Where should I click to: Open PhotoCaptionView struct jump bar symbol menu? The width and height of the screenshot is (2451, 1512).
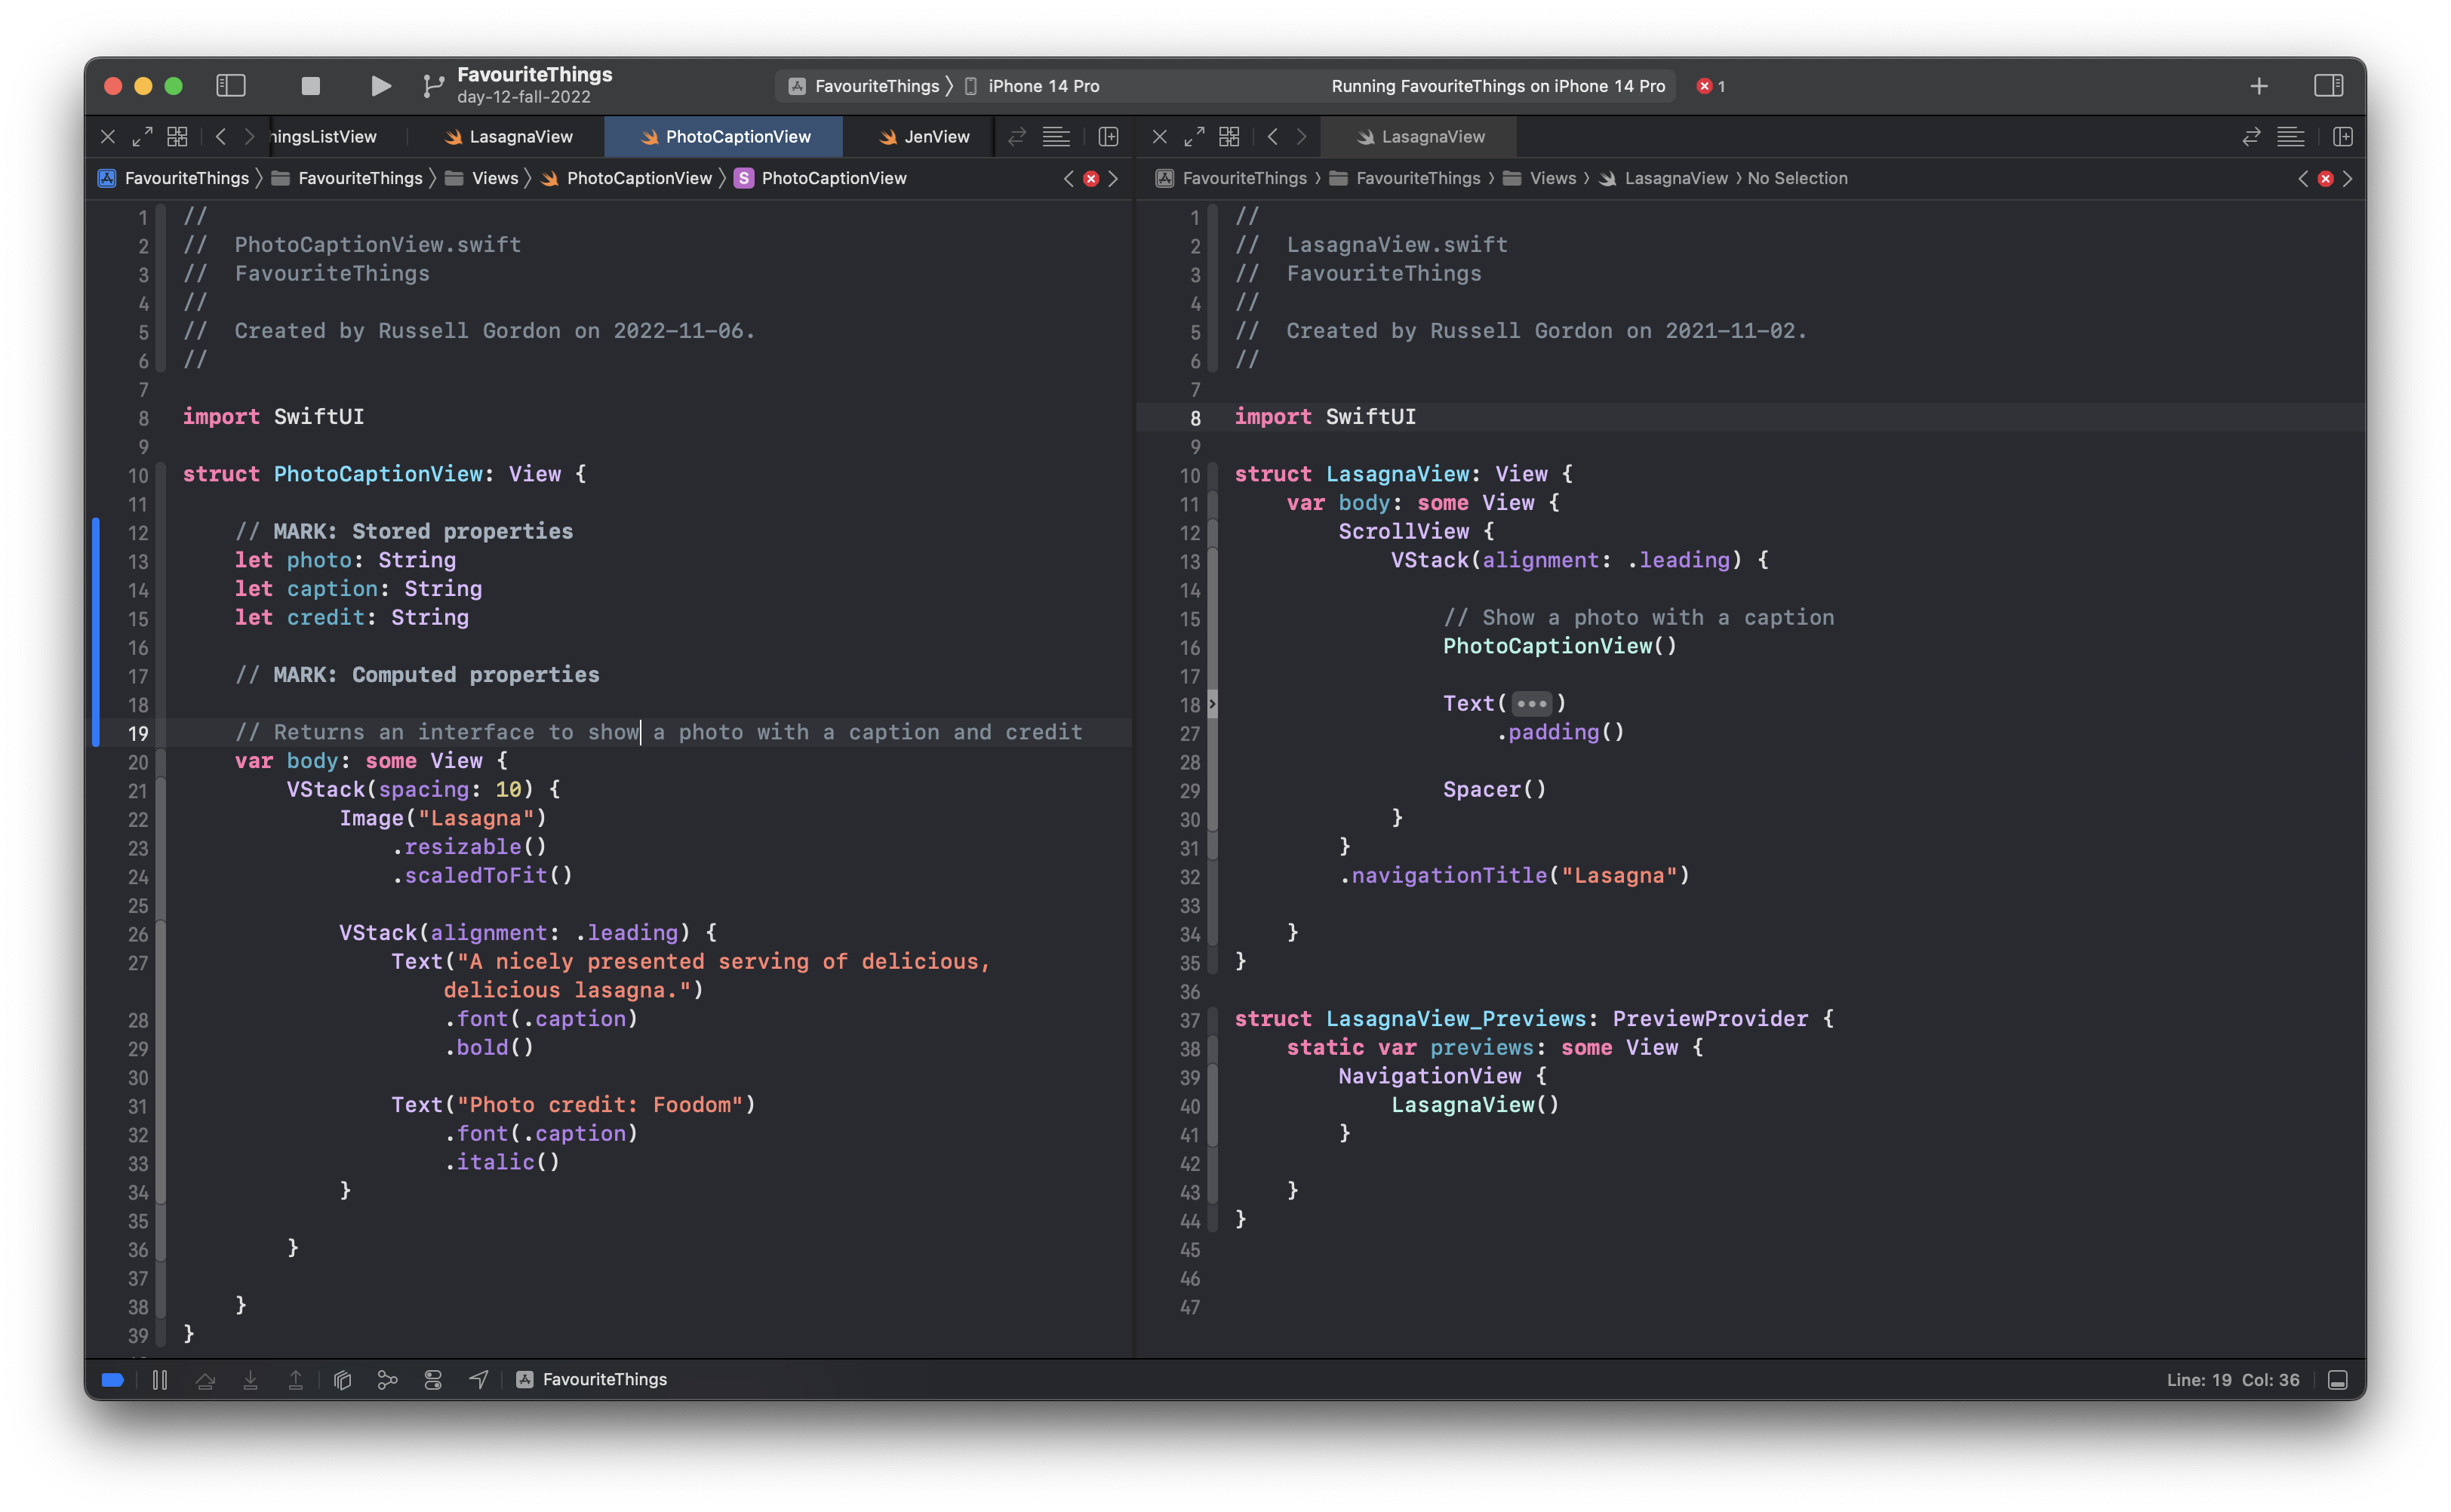click(x=832, y=179)
